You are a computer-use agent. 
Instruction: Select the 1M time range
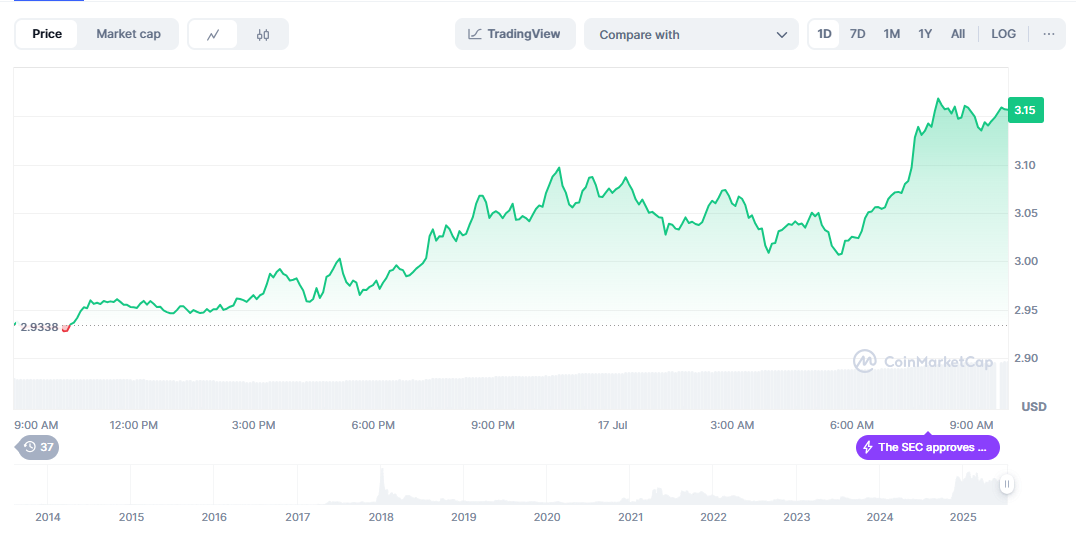pyautogui.click(x=891, y=34)
